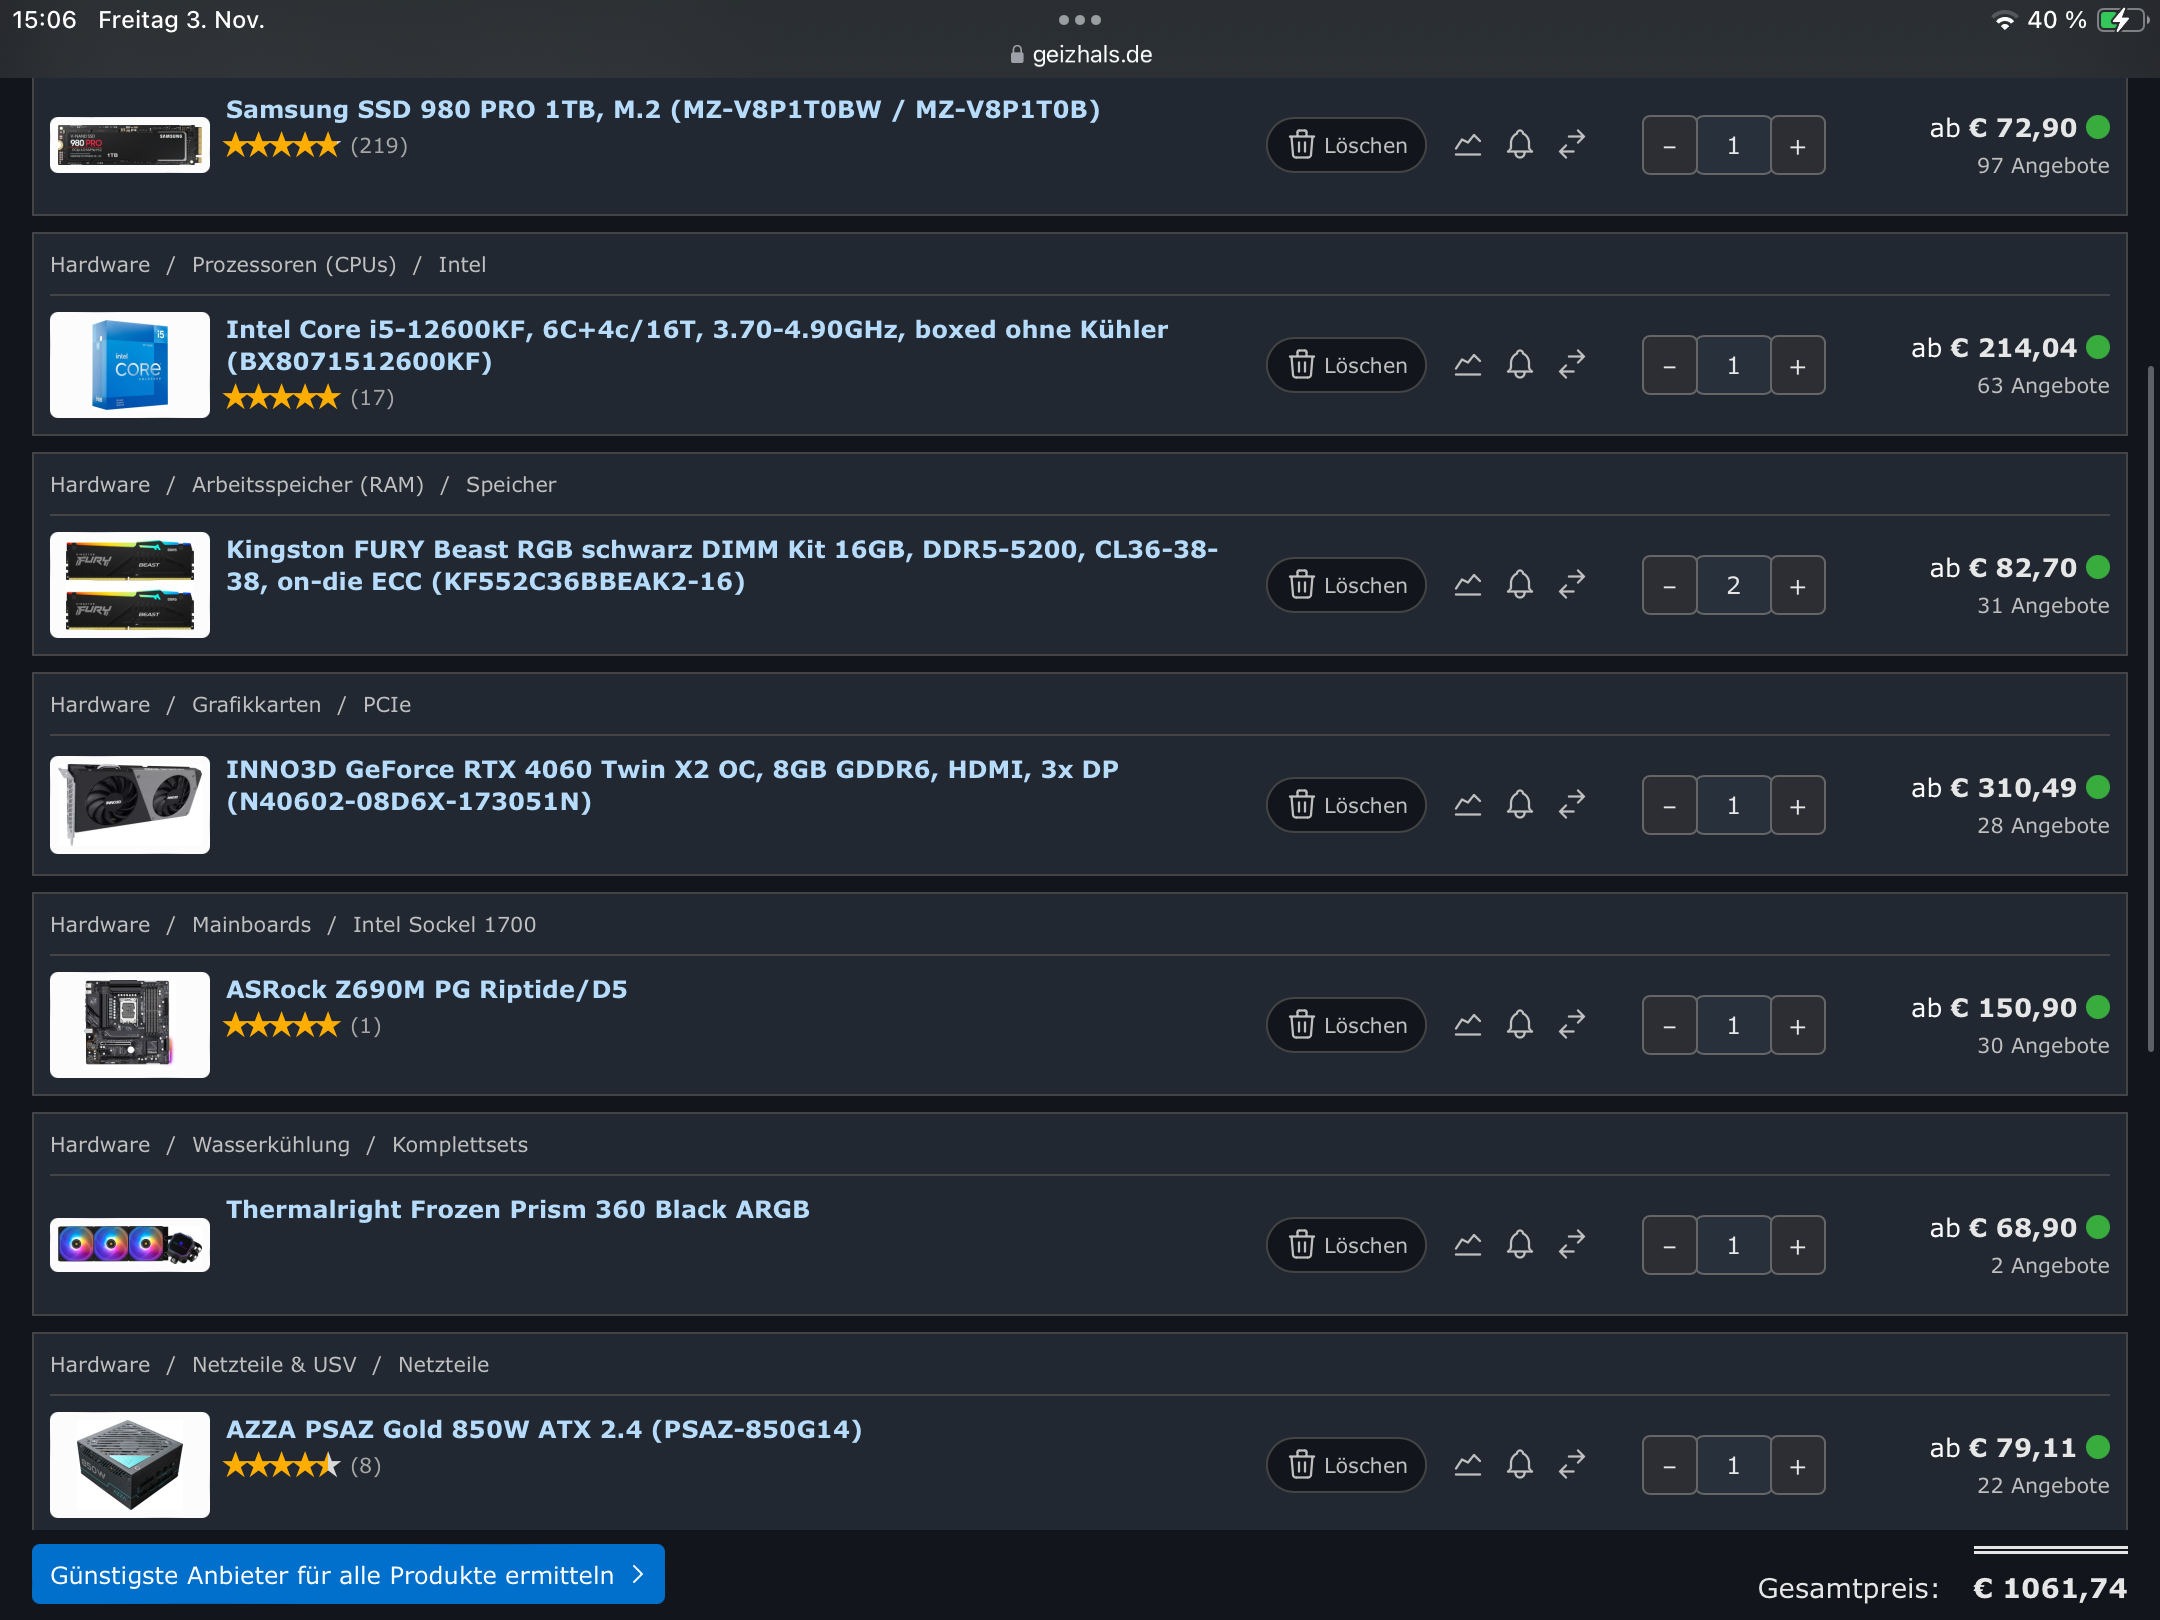Viewport: 2160px width, 1620px height.
Task: Open Thermalright Frozen Prism 360 Black ARGB link
Action: (x=517, y=1209)
